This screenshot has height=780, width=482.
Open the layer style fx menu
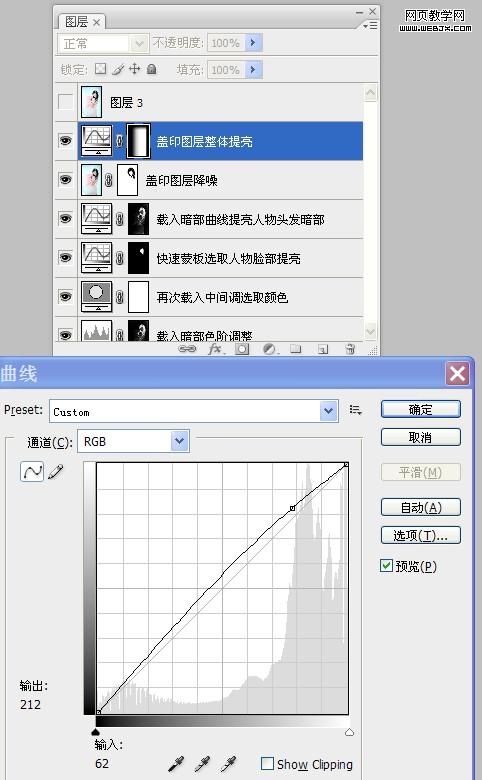click(x=215, y=349)
